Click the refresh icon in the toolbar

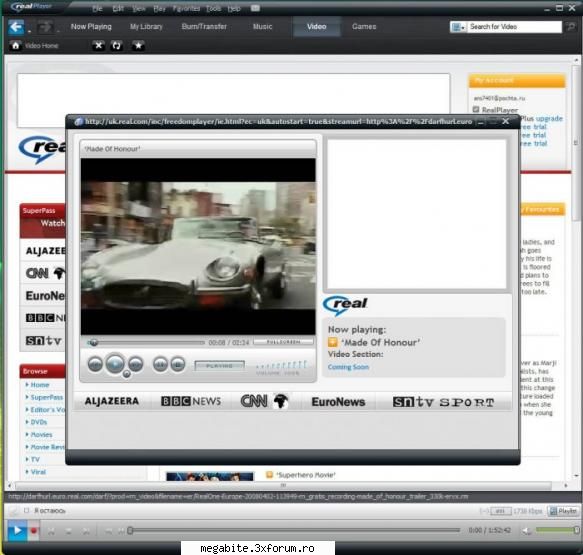(116, 45)
